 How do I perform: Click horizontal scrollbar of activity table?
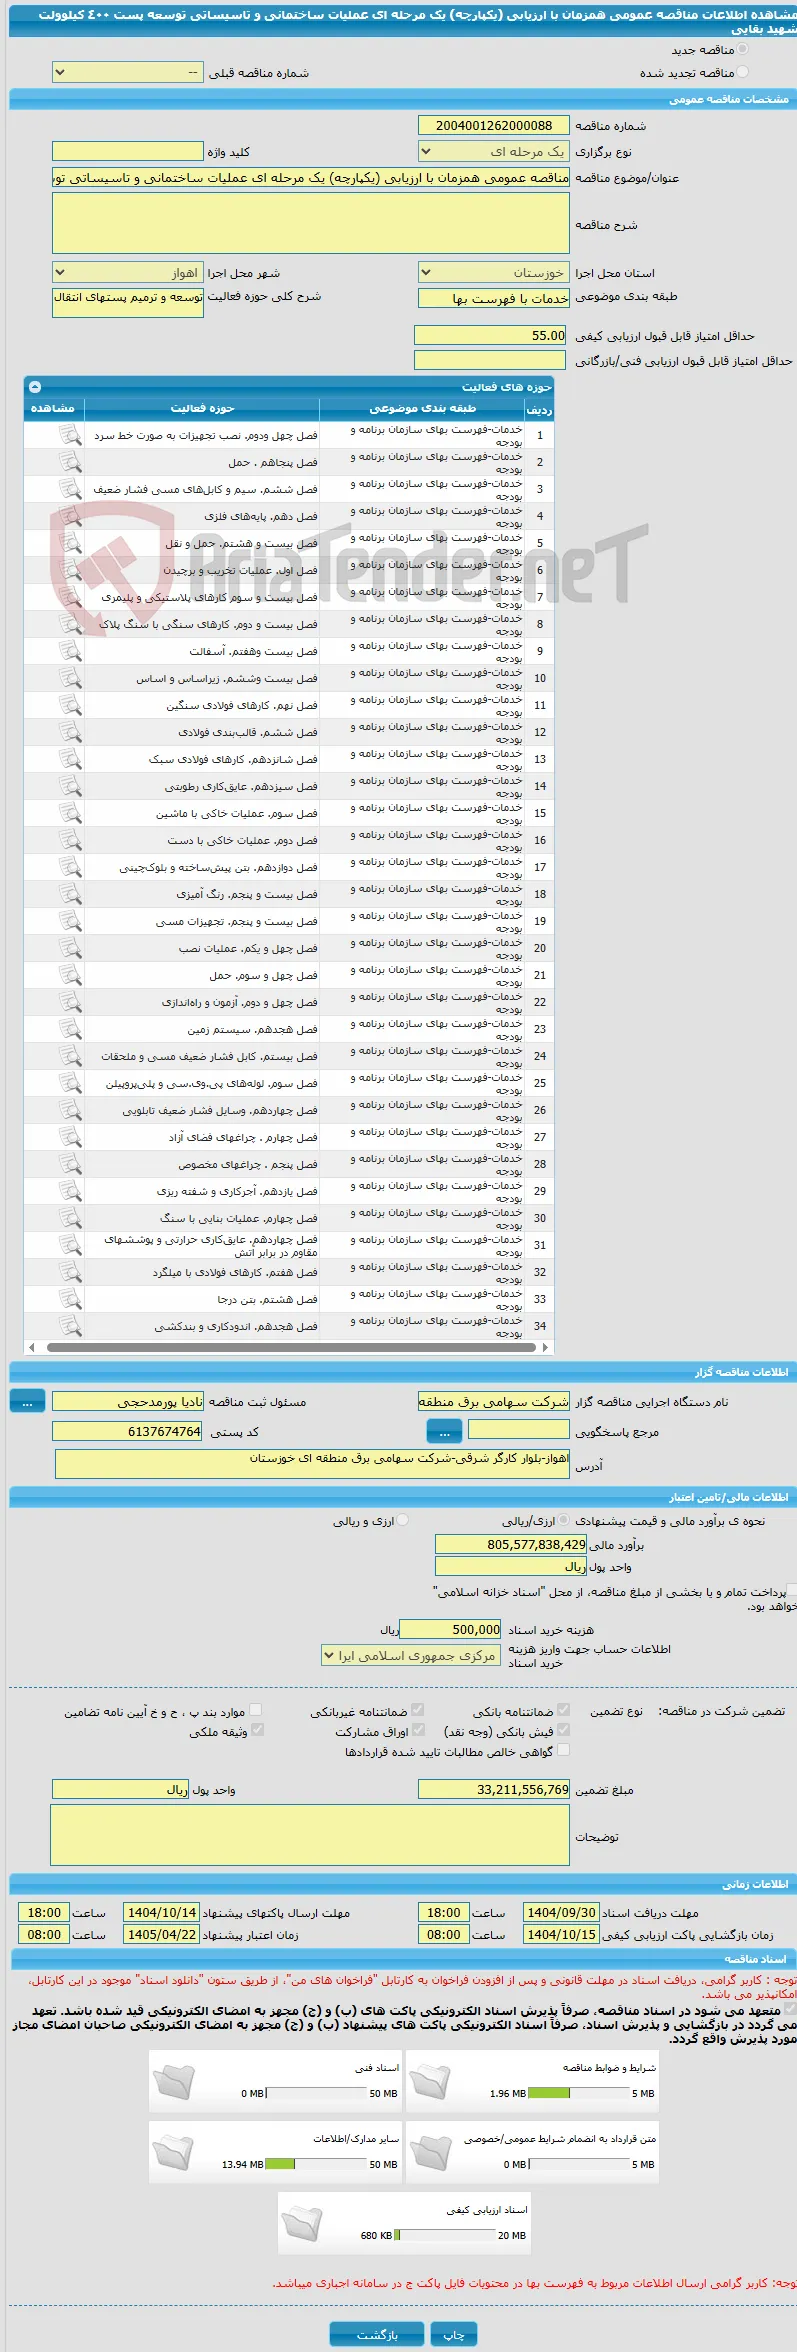(289, 1347)
